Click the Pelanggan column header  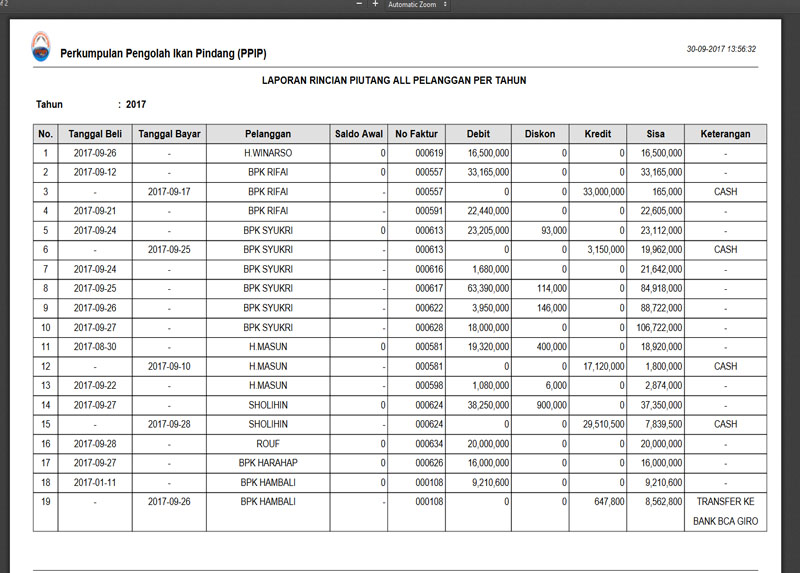point(267,134)
